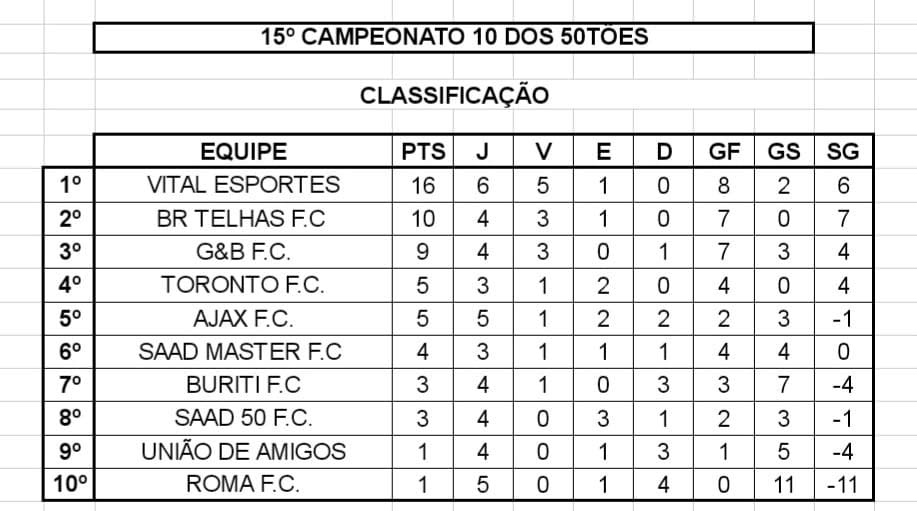Image resolution: width=917 pixels, height=511 pixels.
Task: Click the TORONTO F.C. team cell
Action: click(243, 285)
